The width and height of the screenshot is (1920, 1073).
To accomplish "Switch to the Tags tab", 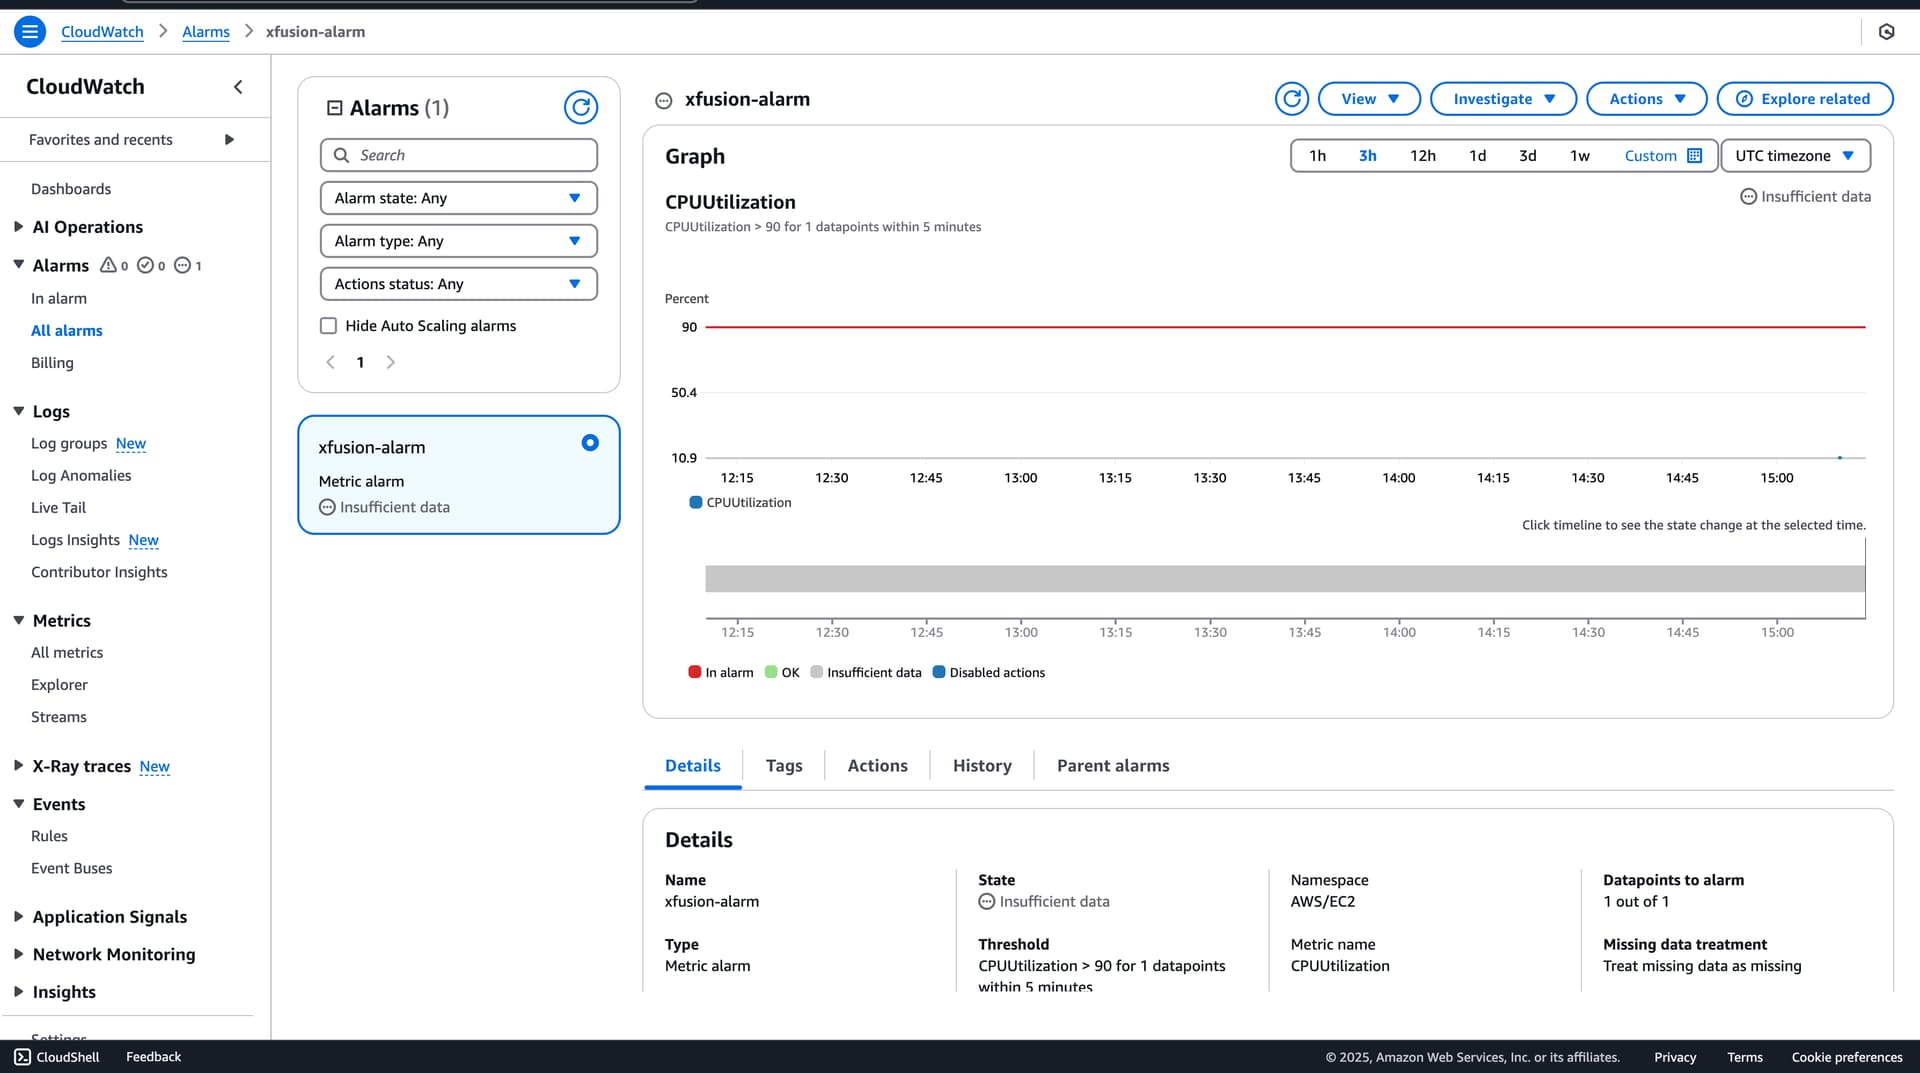I will coord(783,766).
